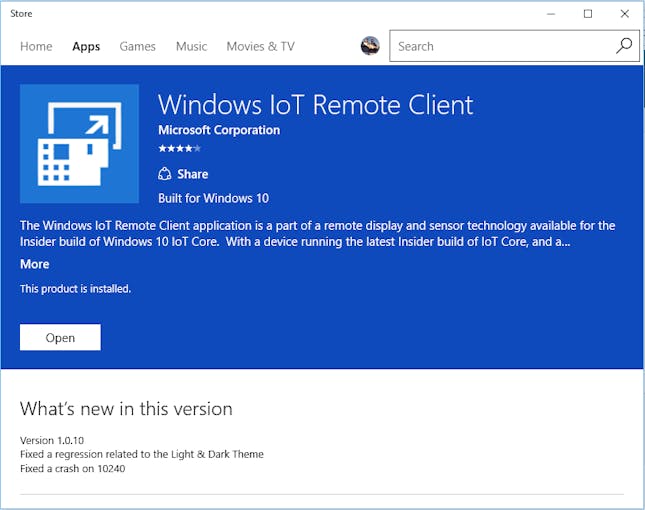Type in the Search box
Viewport: 645px width, 510px height.
coord(500,46)
